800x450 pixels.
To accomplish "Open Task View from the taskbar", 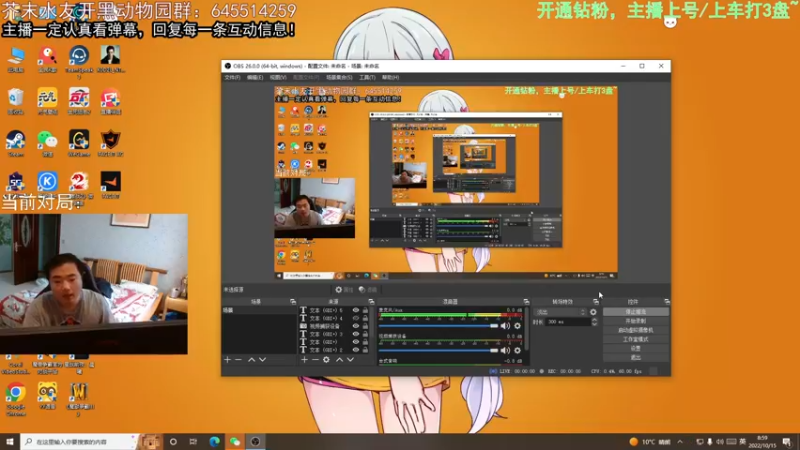I will click(193, 442).
